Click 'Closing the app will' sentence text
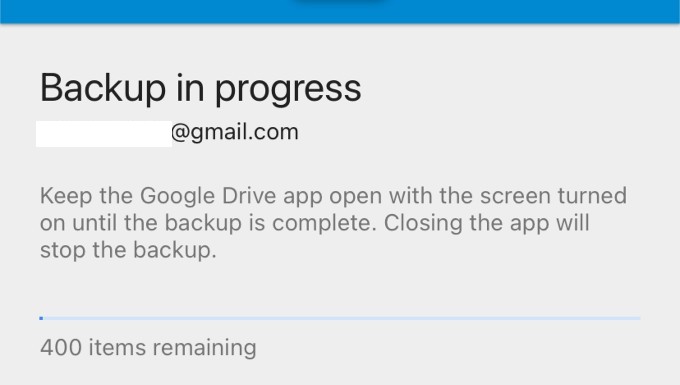Viewport: 680px width, 385px height. click(x=487, y=223)
